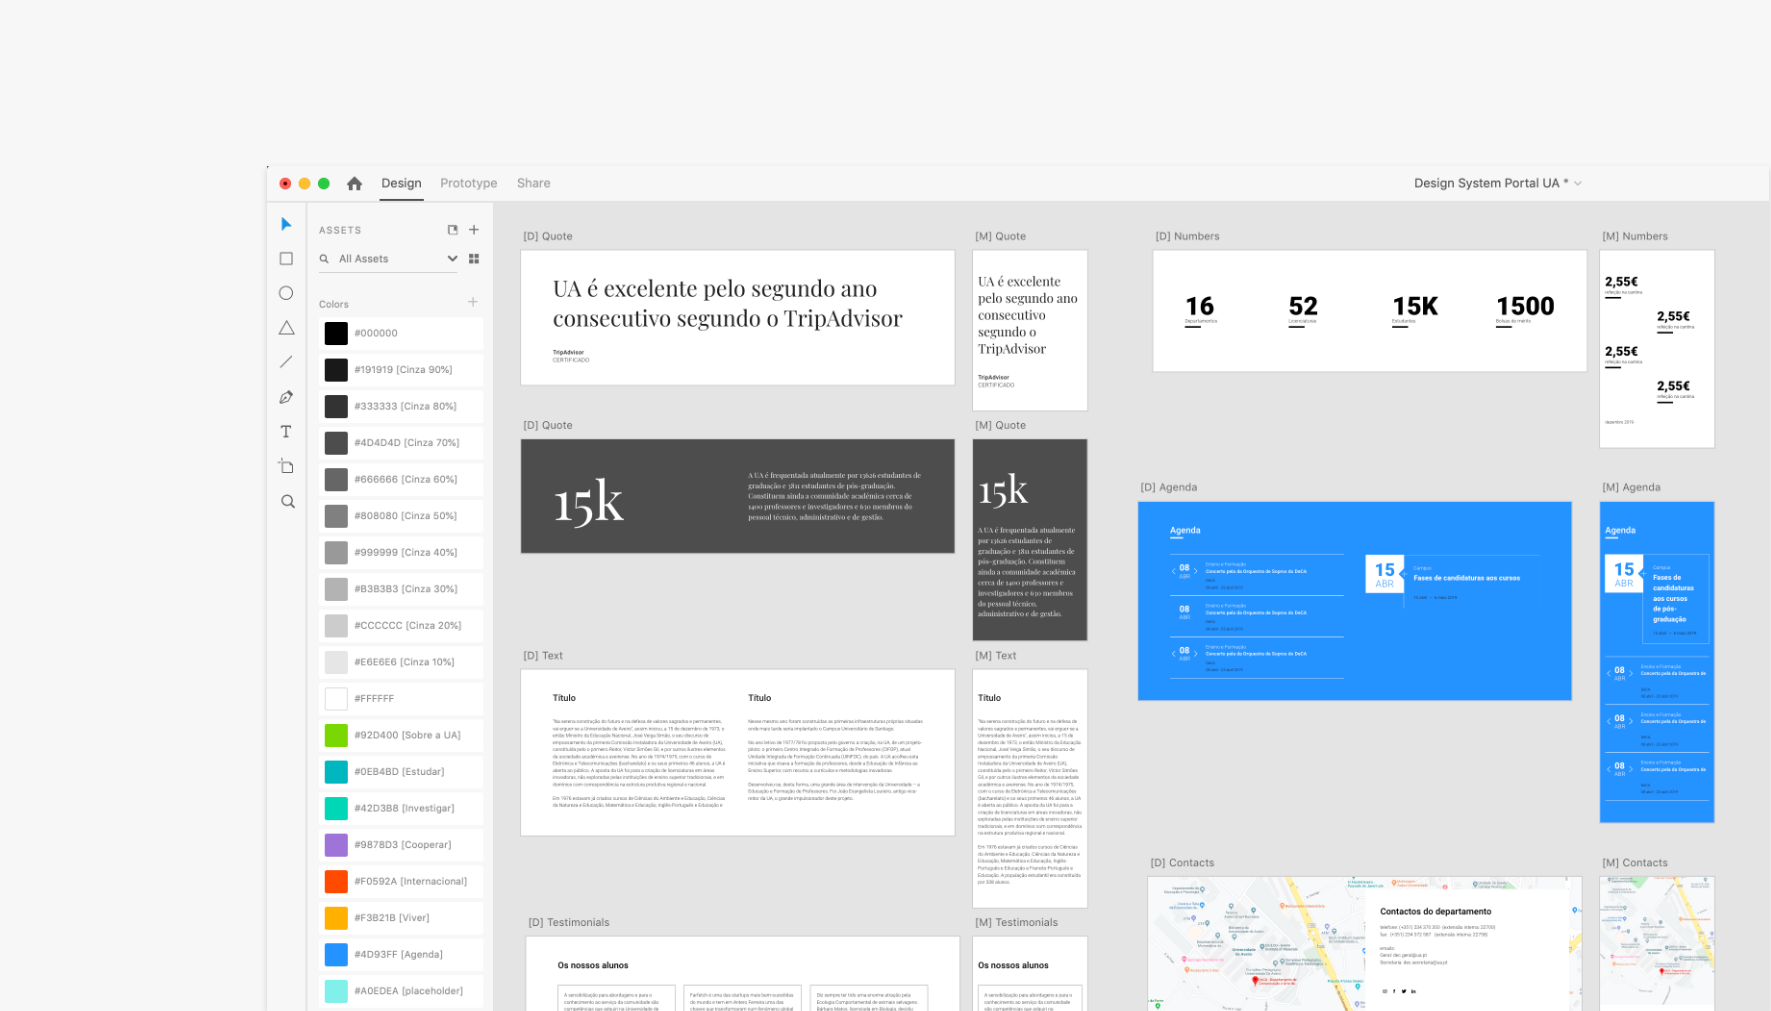
Task: Select the Rectangle tool
Action: (x=286, y=258)
